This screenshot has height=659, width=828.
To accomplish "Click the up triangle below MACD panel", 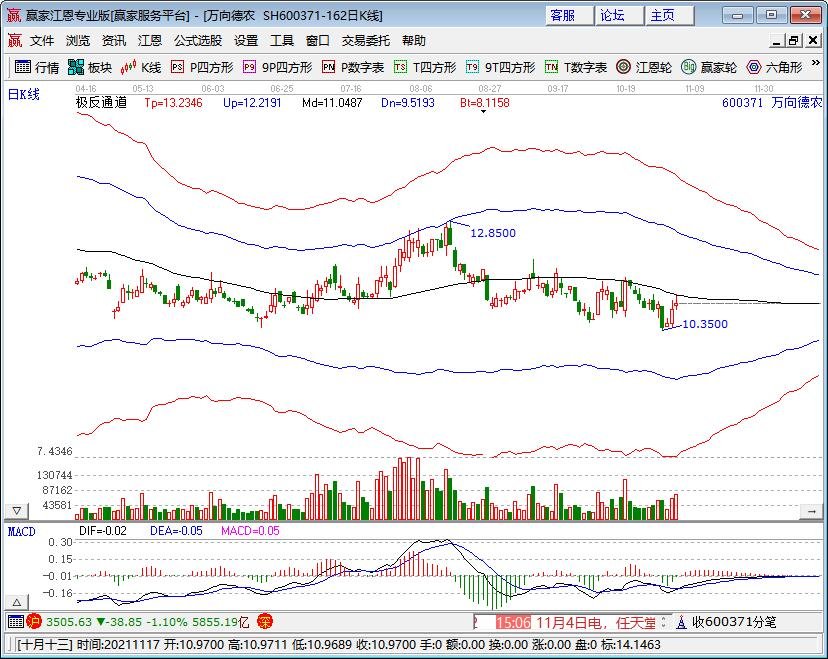I will pos(16,603).
